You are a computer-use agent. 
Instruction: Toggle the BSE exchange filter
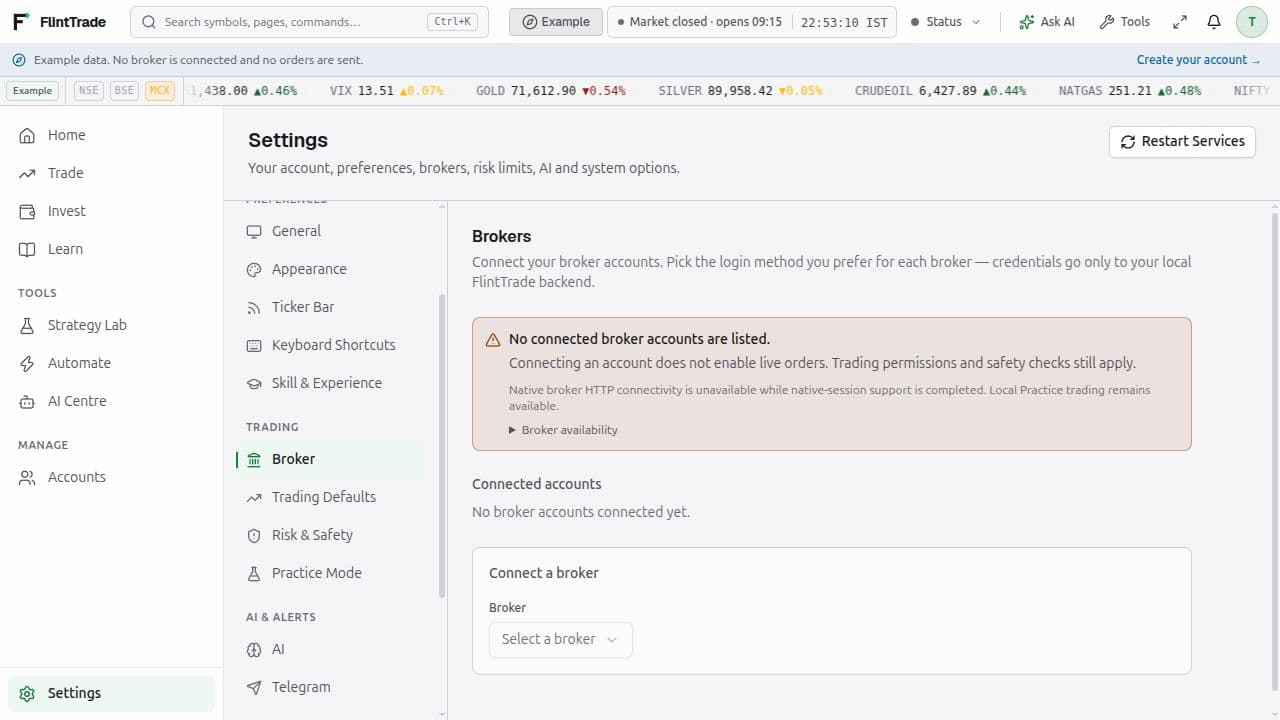coord(124,91)
